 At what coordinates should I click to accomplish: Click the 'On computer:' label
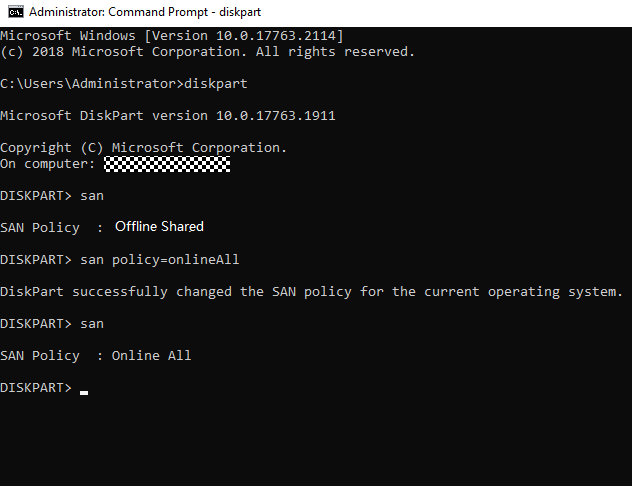pos(48,164)
